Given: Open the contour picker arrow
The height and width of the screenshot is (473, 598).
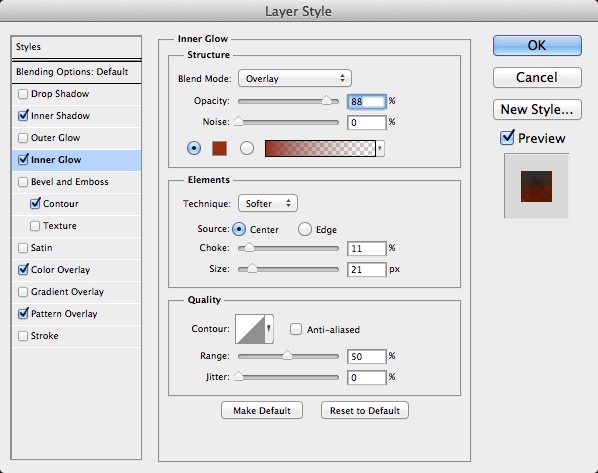Looking at the screenshot, I should [x=269, y=329].
